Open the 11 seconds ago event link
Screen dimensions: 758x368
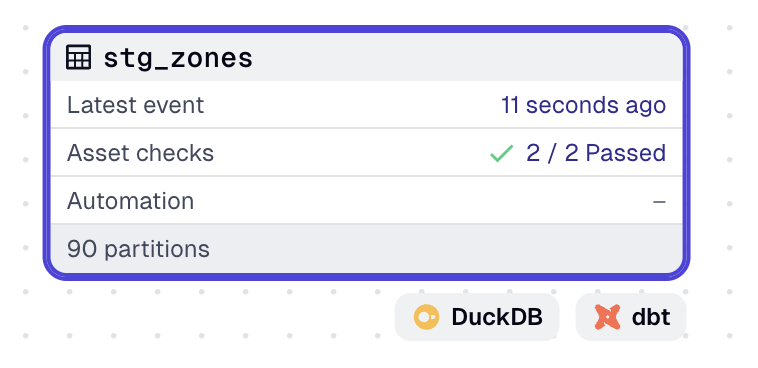(583, 105)
